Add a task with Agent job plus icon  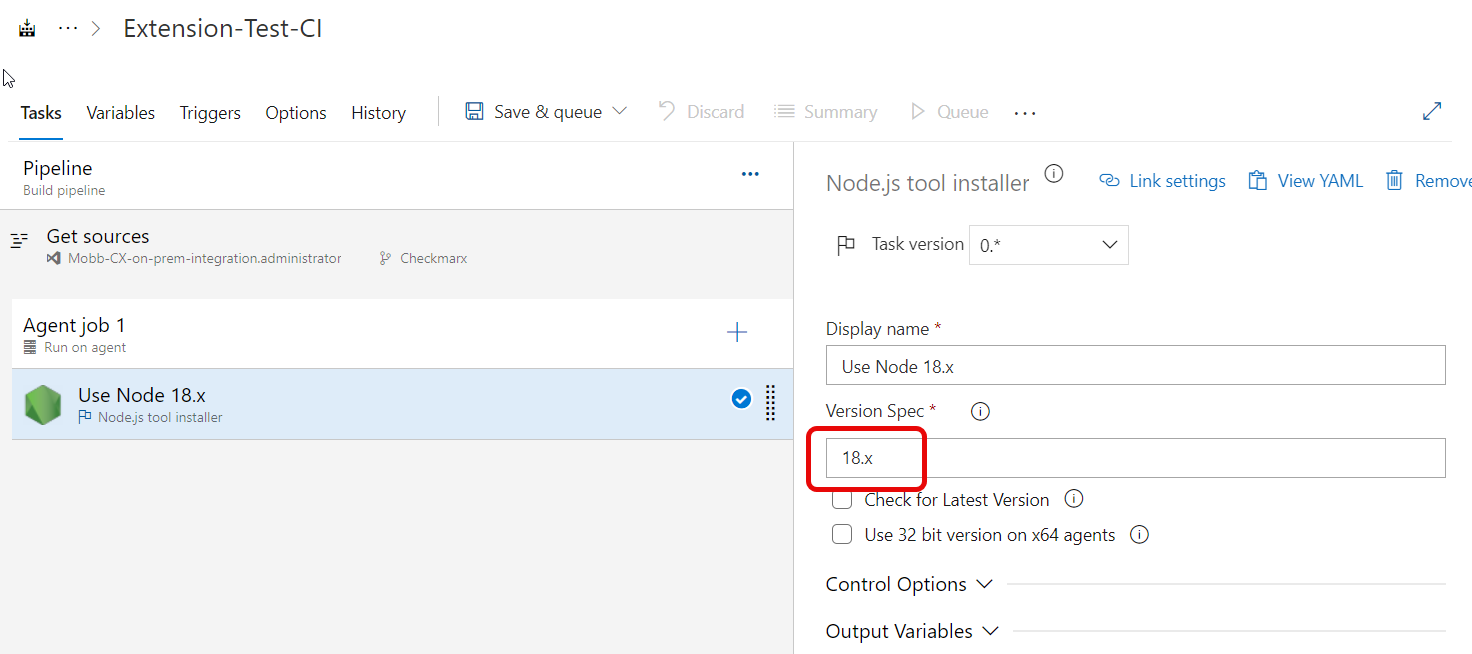pyautogui.click(x=737, y=333)
